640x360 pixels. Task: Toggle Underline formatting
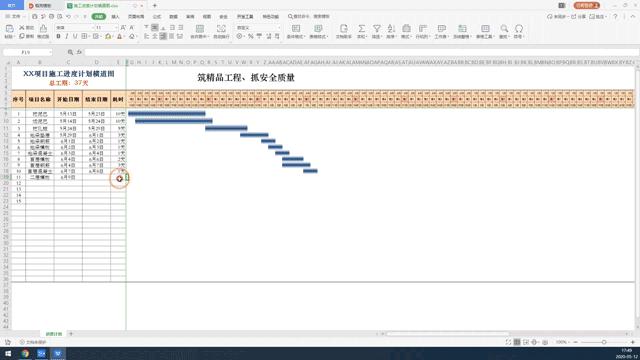point(75,36)
